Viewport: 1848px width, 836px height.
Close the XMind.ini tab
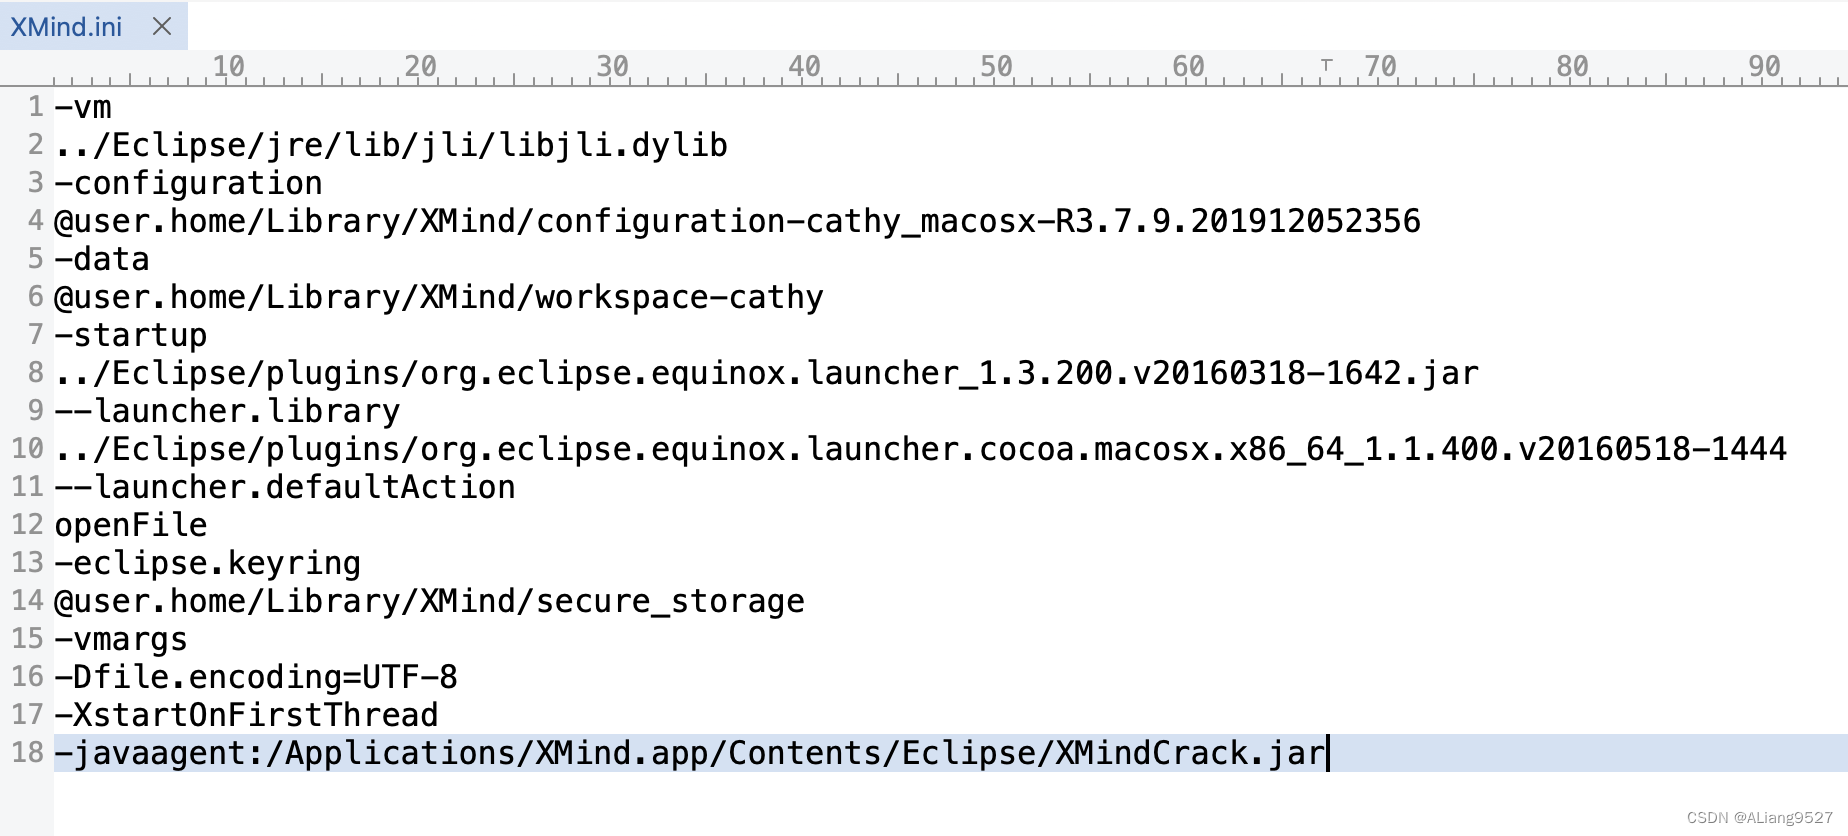point(161,27)
